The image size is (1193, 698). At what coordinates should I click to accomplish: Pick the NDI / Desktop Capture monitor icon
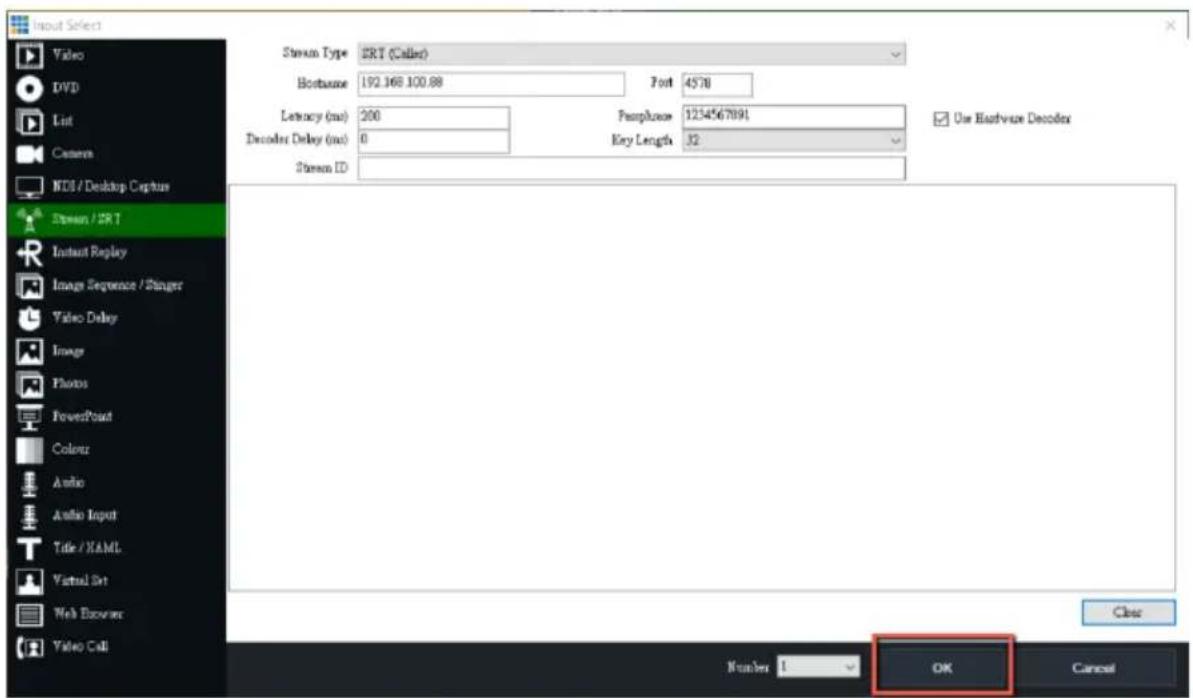click(30, 186)
